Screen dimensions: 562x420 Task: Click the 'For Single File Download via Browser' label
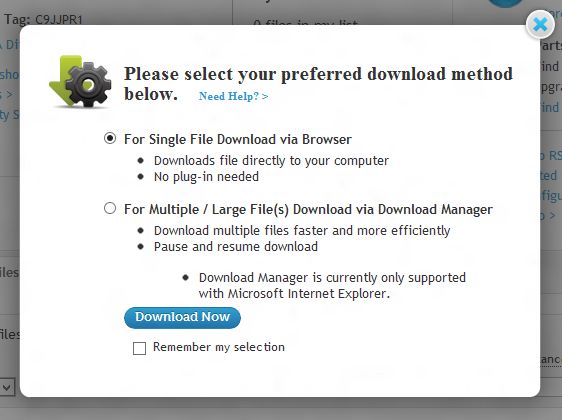click(238, 139)
